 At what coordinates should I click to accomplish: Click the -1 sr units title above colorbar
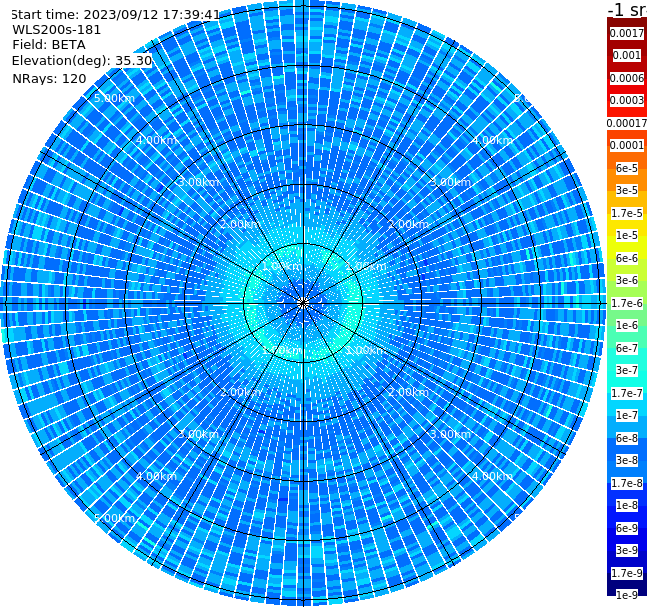(627, 9)
